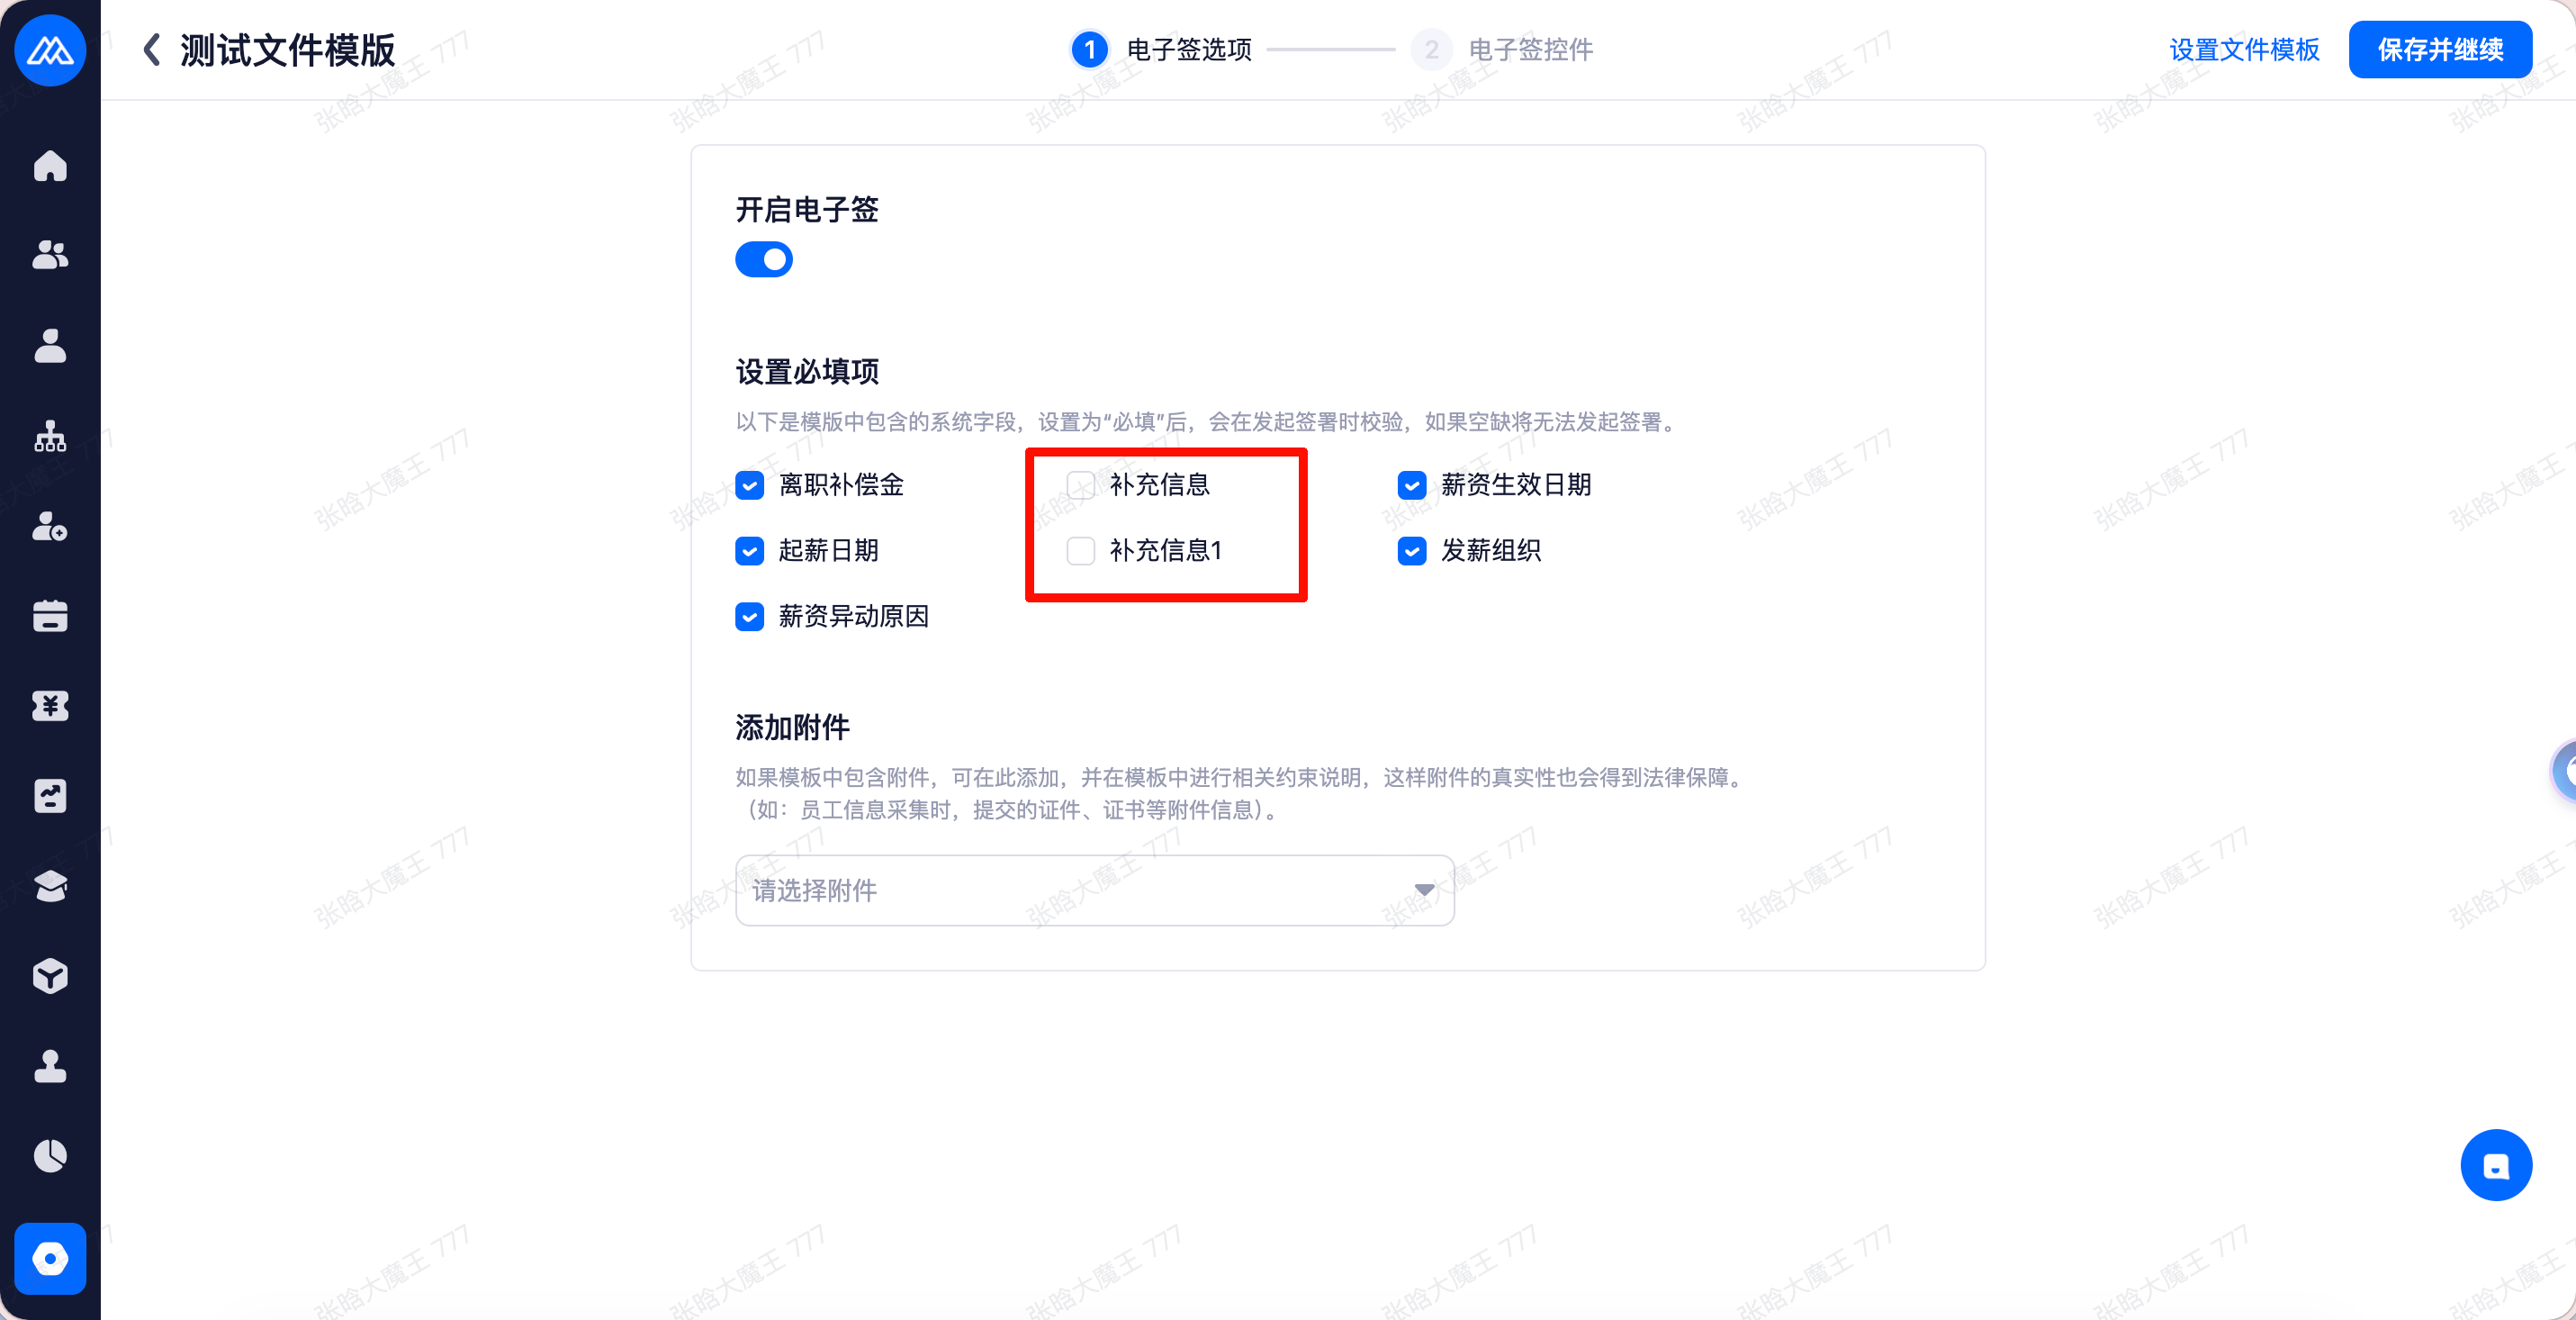
Task: Click the attachment dropdown arrow
Action: pyautogui.click(x=1424, y=890)
